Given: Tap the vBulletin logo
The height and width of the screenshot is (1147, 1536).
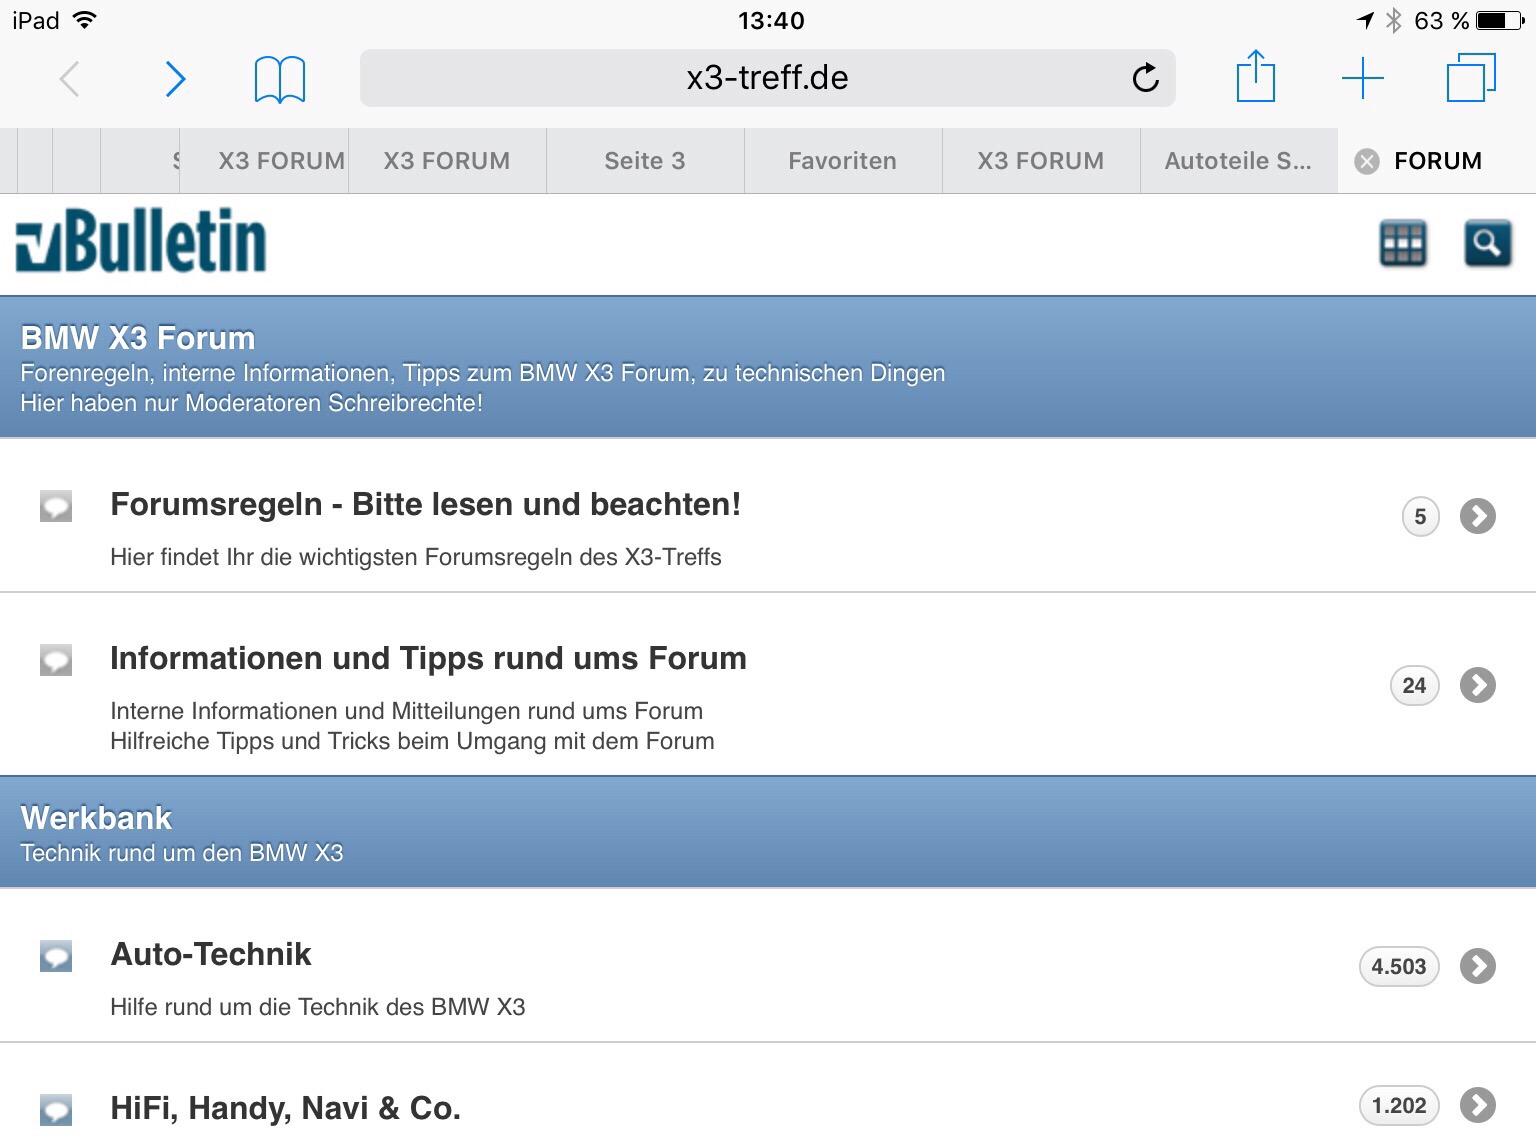Looking at the screenshot, I should coord(141,241).
